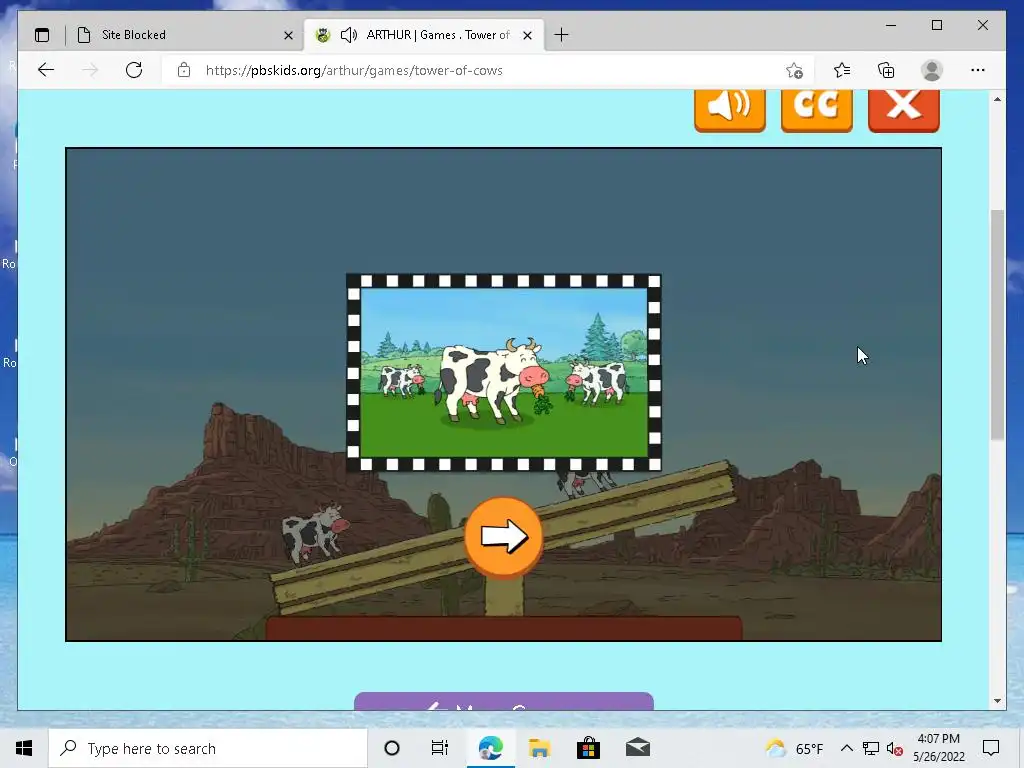Open the Favorites list icon
Viewport: 1024px width, 768px height.
point(842,70)
